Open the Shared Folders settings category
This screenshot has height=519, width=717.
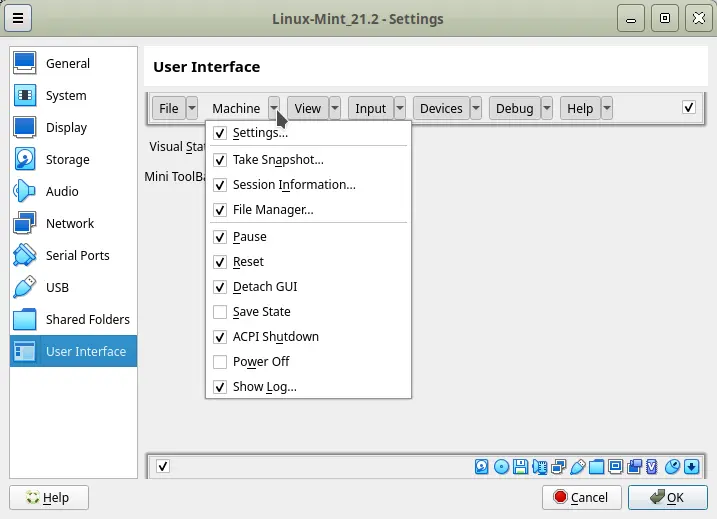87,319
